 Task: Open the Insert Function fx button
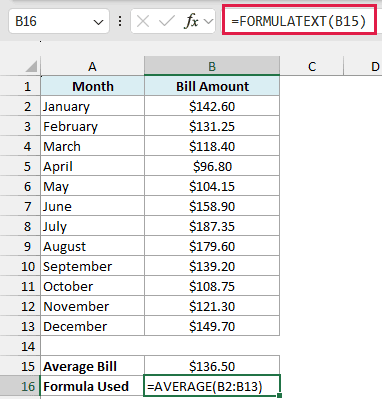click(191, 22)
